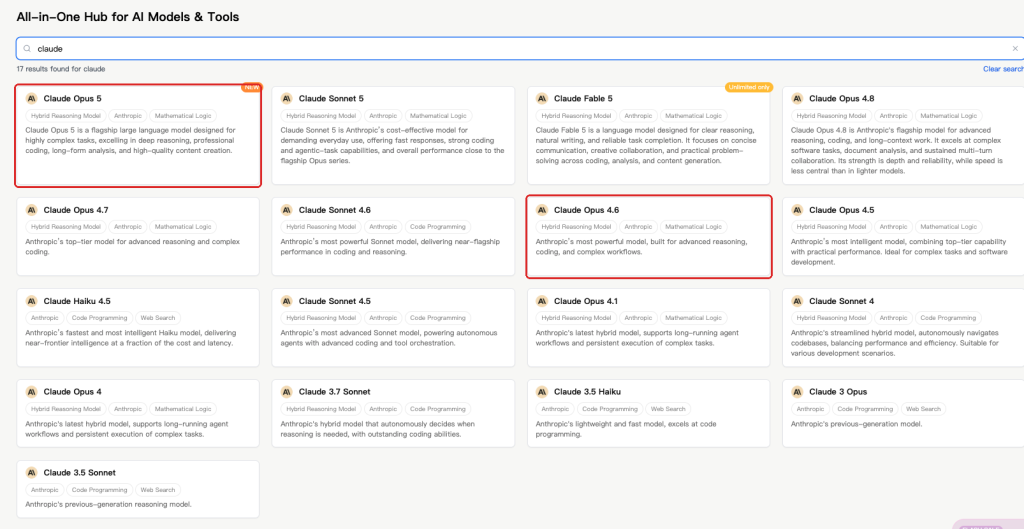Click the Claude Opus 4 Anthropic logo icon

point(31,392)
